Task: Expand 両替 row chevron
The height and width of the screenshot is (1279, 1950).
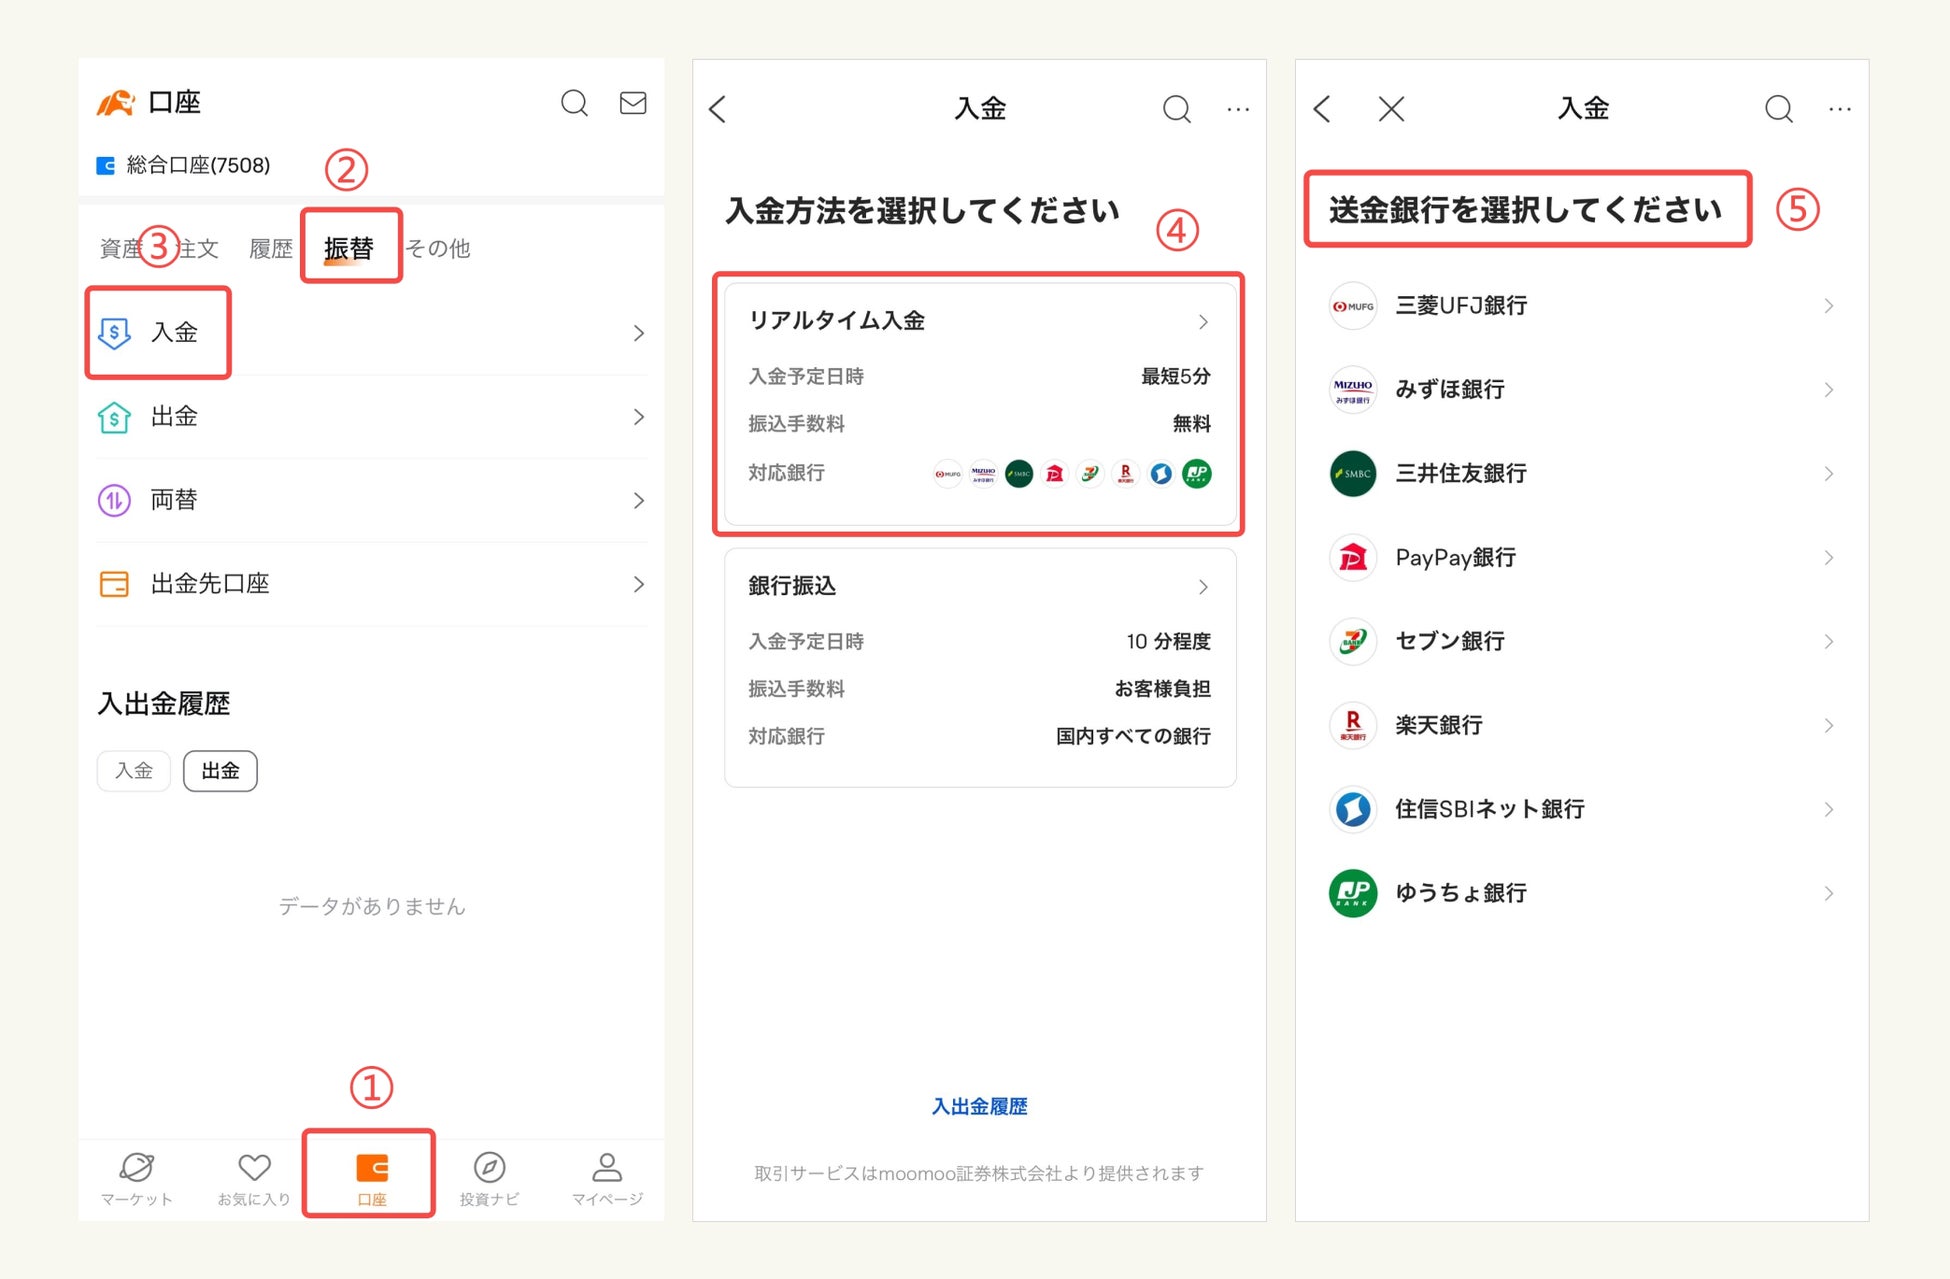Action: tap(638, 500)
